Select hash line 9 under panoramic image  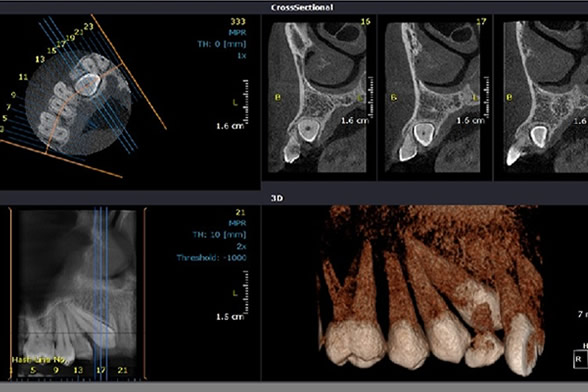click(56, 371)
